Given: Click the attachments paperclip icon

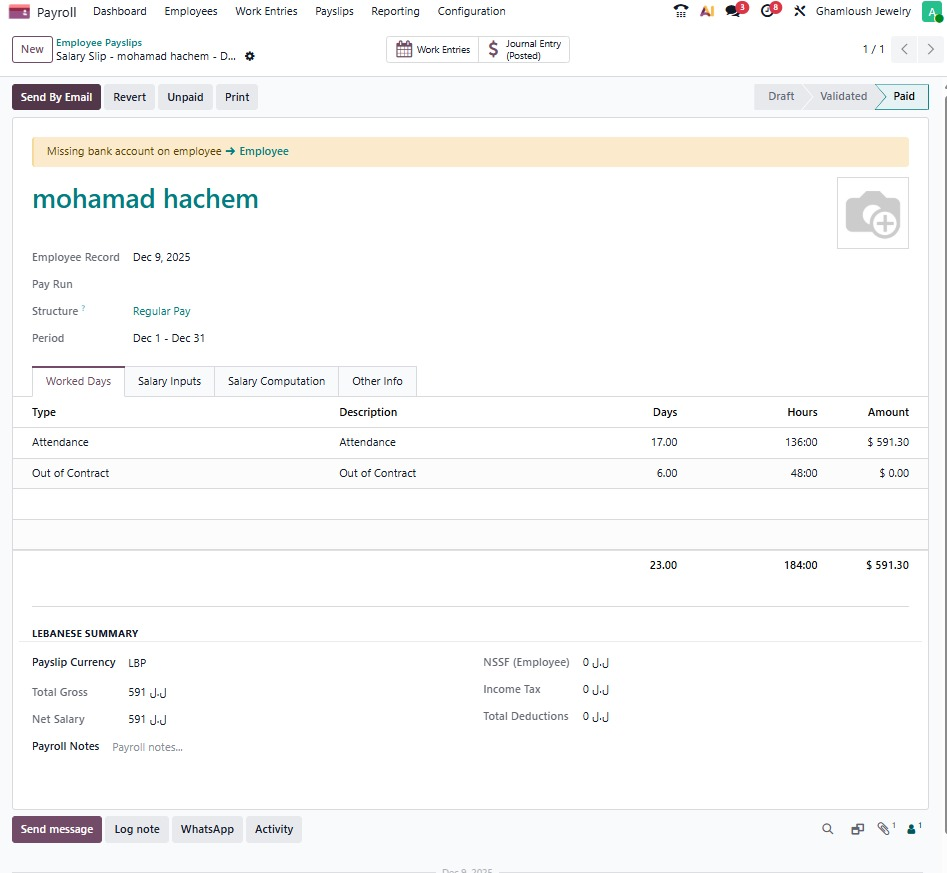Looking at the screenshot, I should 884,829.
